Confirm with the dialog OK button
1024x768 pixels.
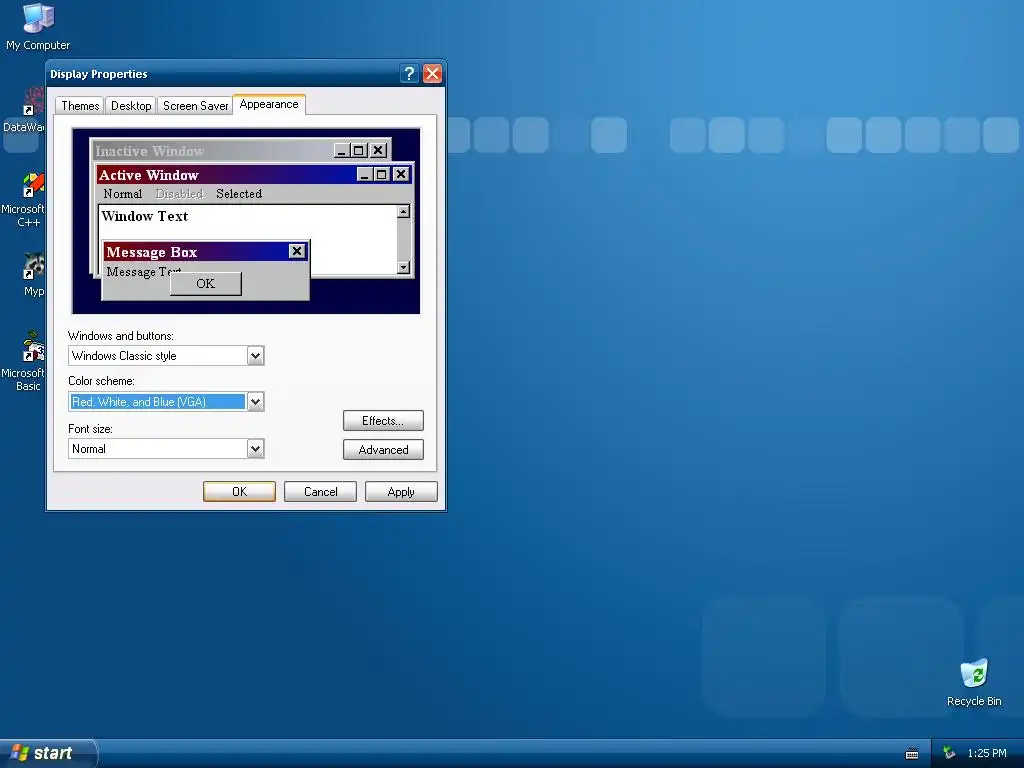pos(239,492)
